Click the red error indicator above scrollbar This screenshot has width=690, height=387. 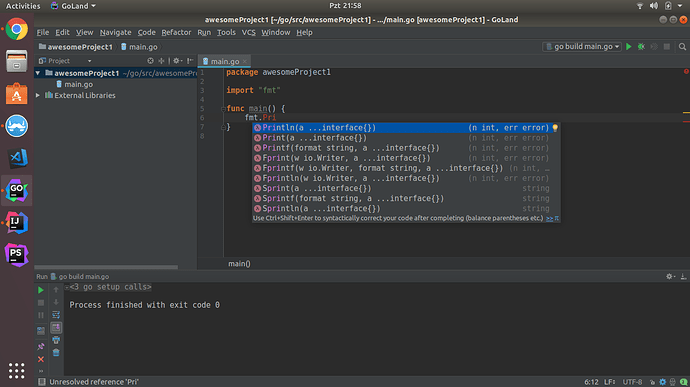point(686,71)
